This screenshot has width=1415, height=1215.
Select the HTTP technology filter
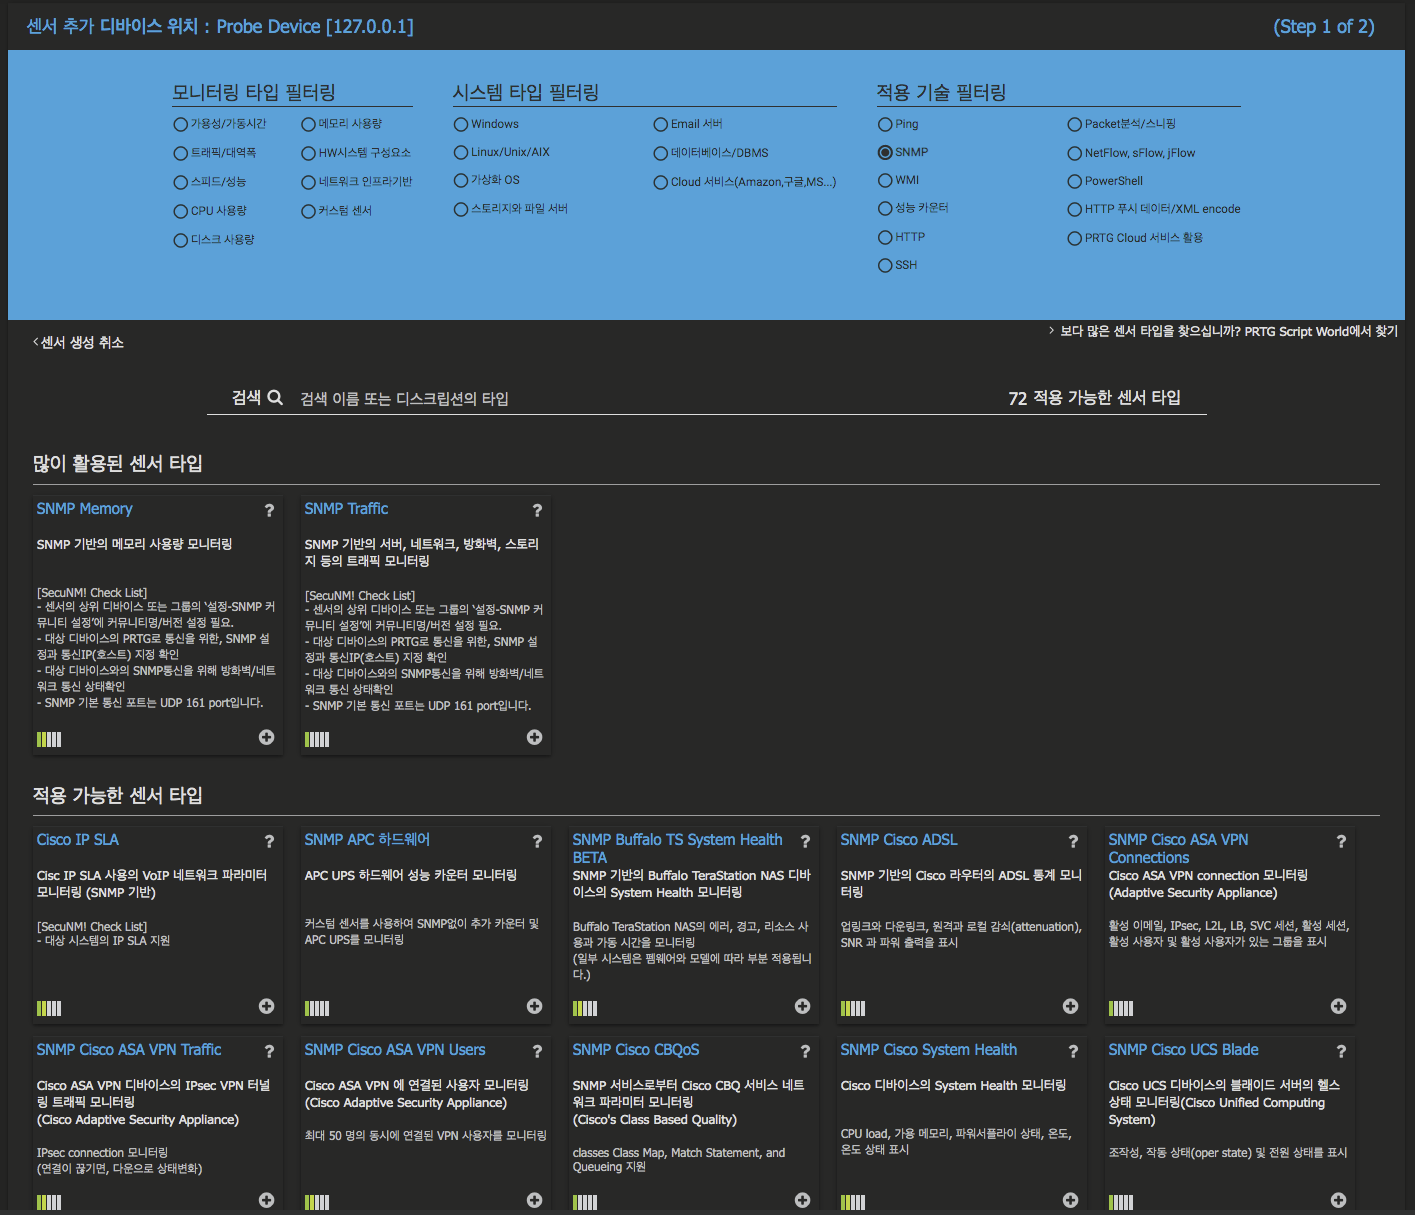885,238
